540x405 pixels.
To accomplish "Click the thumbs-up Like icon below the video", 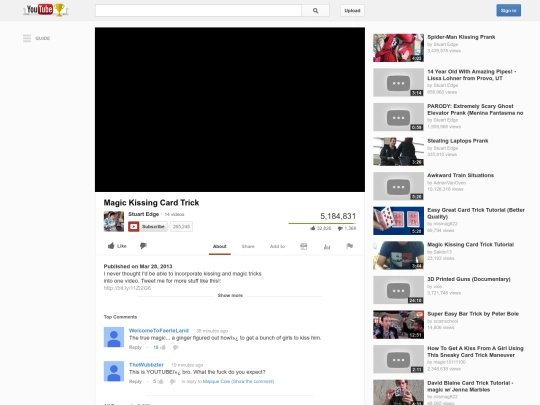I will (x=111, y=246).
